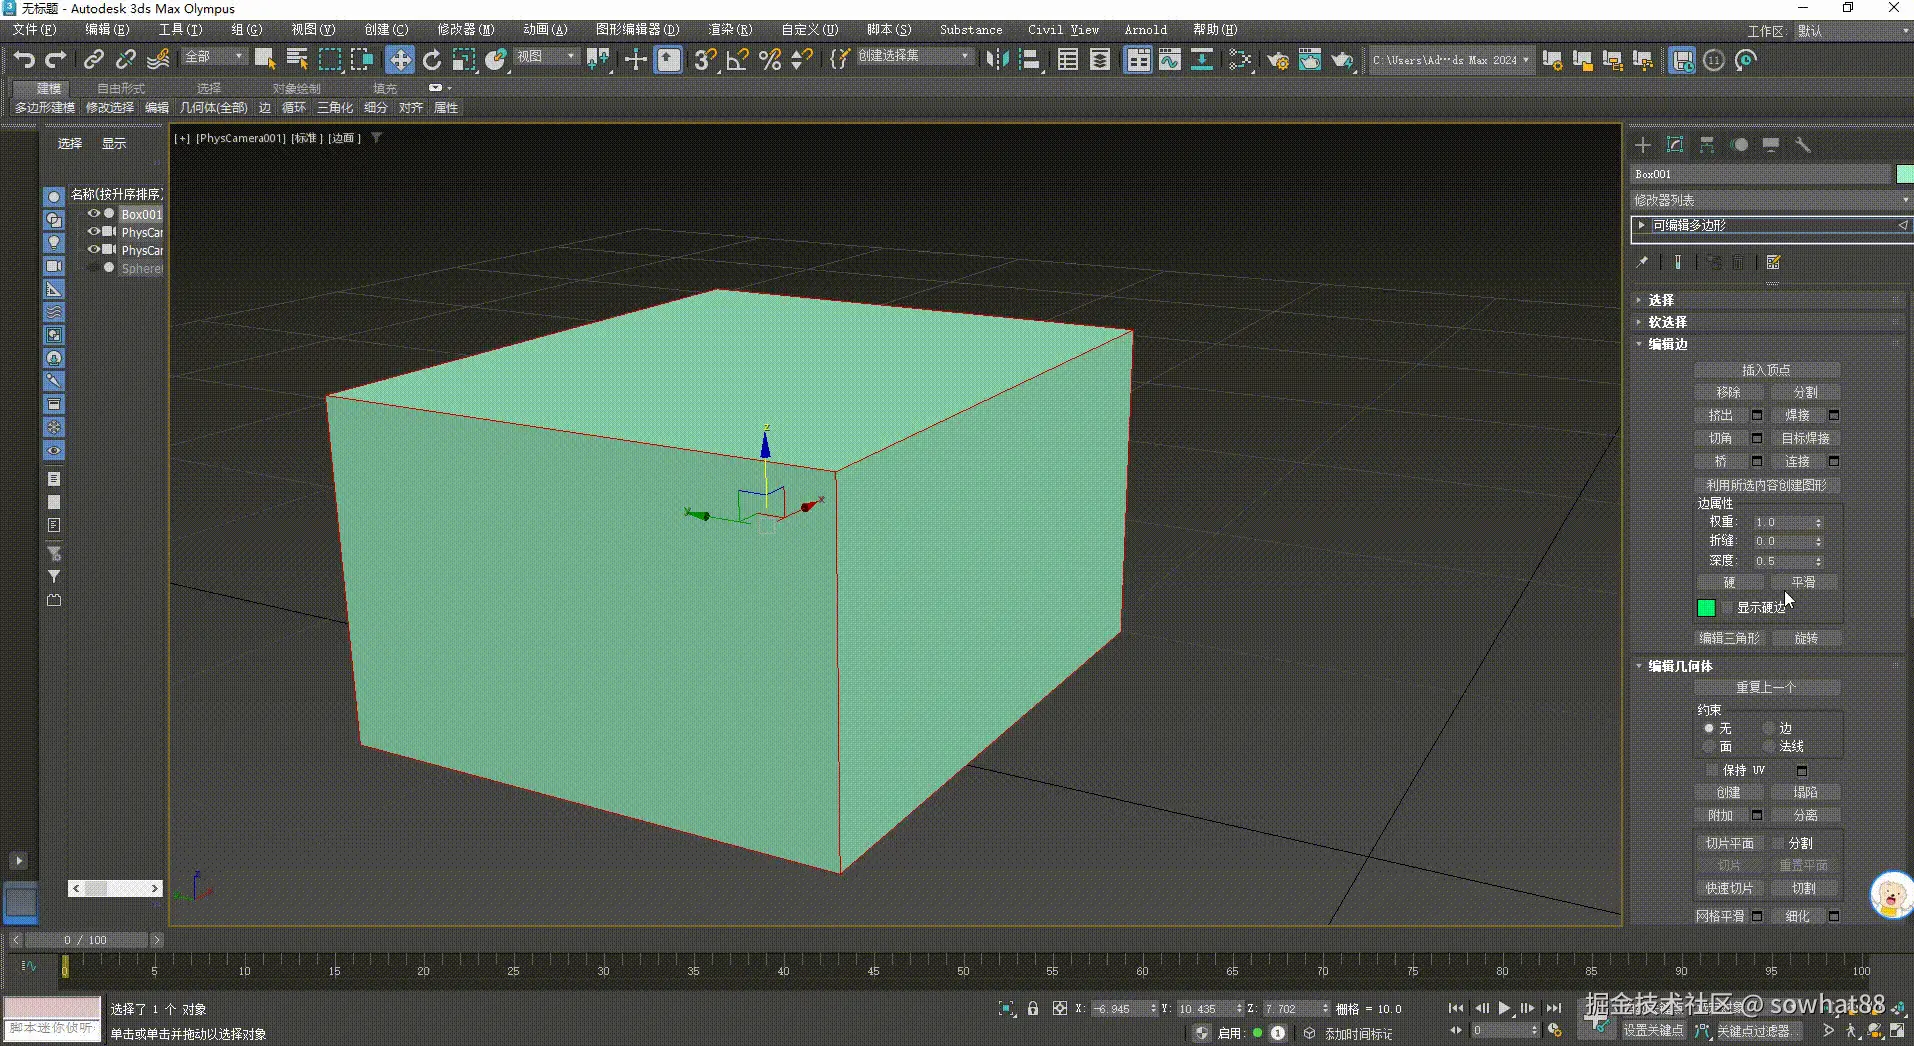The image size is (1914, 1046).
Task: Click the 插入顶点 button
Action: pos(1766,370)
